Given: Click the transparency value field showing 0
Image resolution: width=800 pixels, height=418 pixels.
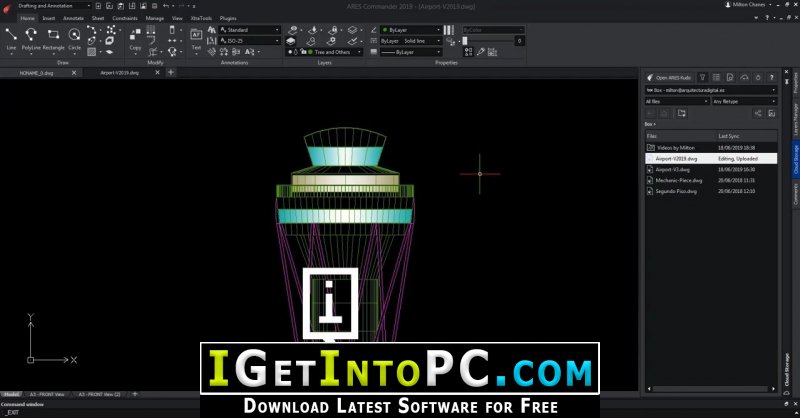Looking at the screenshot, I should click(x=519, y=41).
